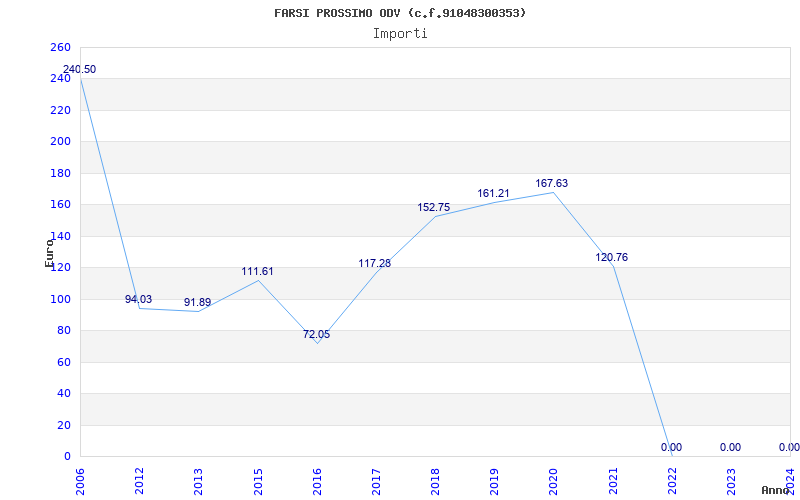Click the 117.28 data label
The height and width of the screenshot is (500, 800).
[x=375, y=263]
